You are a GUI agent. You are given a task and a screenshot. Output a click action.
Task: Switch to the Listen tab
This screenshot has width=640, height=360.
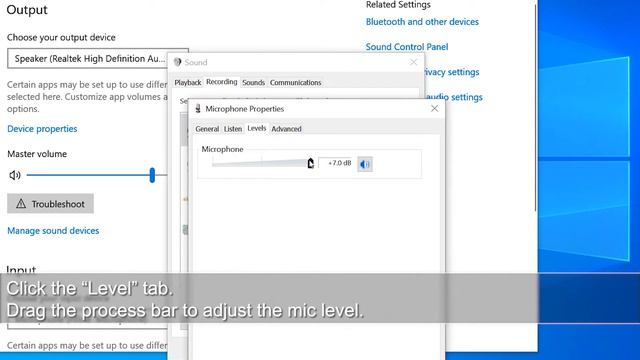coord(233,129)
